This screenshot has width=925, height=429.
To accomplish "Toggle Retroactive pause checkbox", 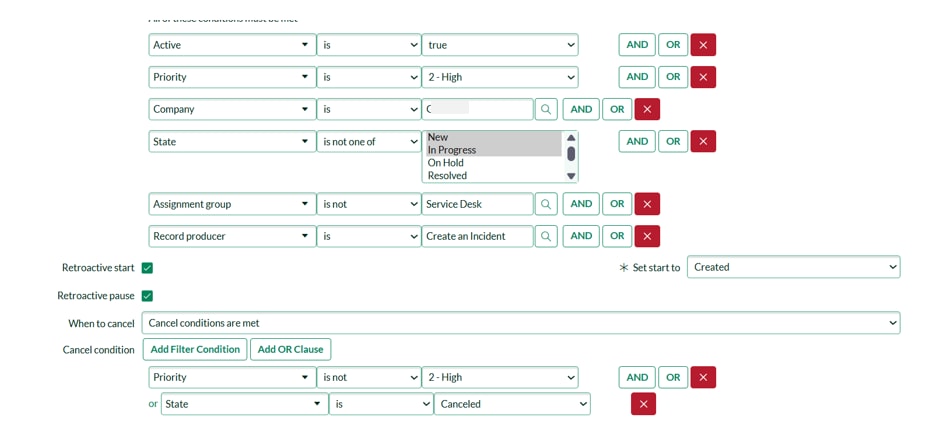I will [x=147, y=296].
